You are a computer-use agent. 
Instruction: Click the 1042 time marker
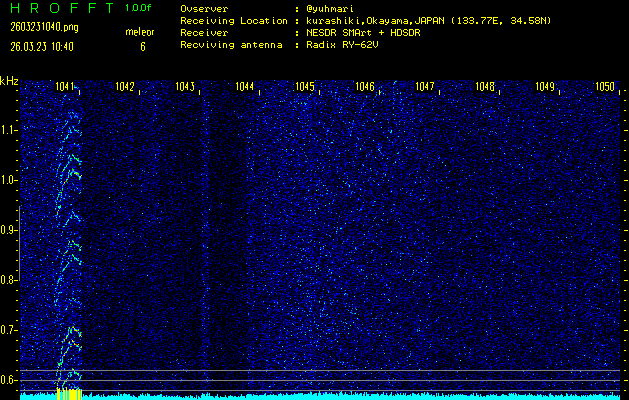124,86
